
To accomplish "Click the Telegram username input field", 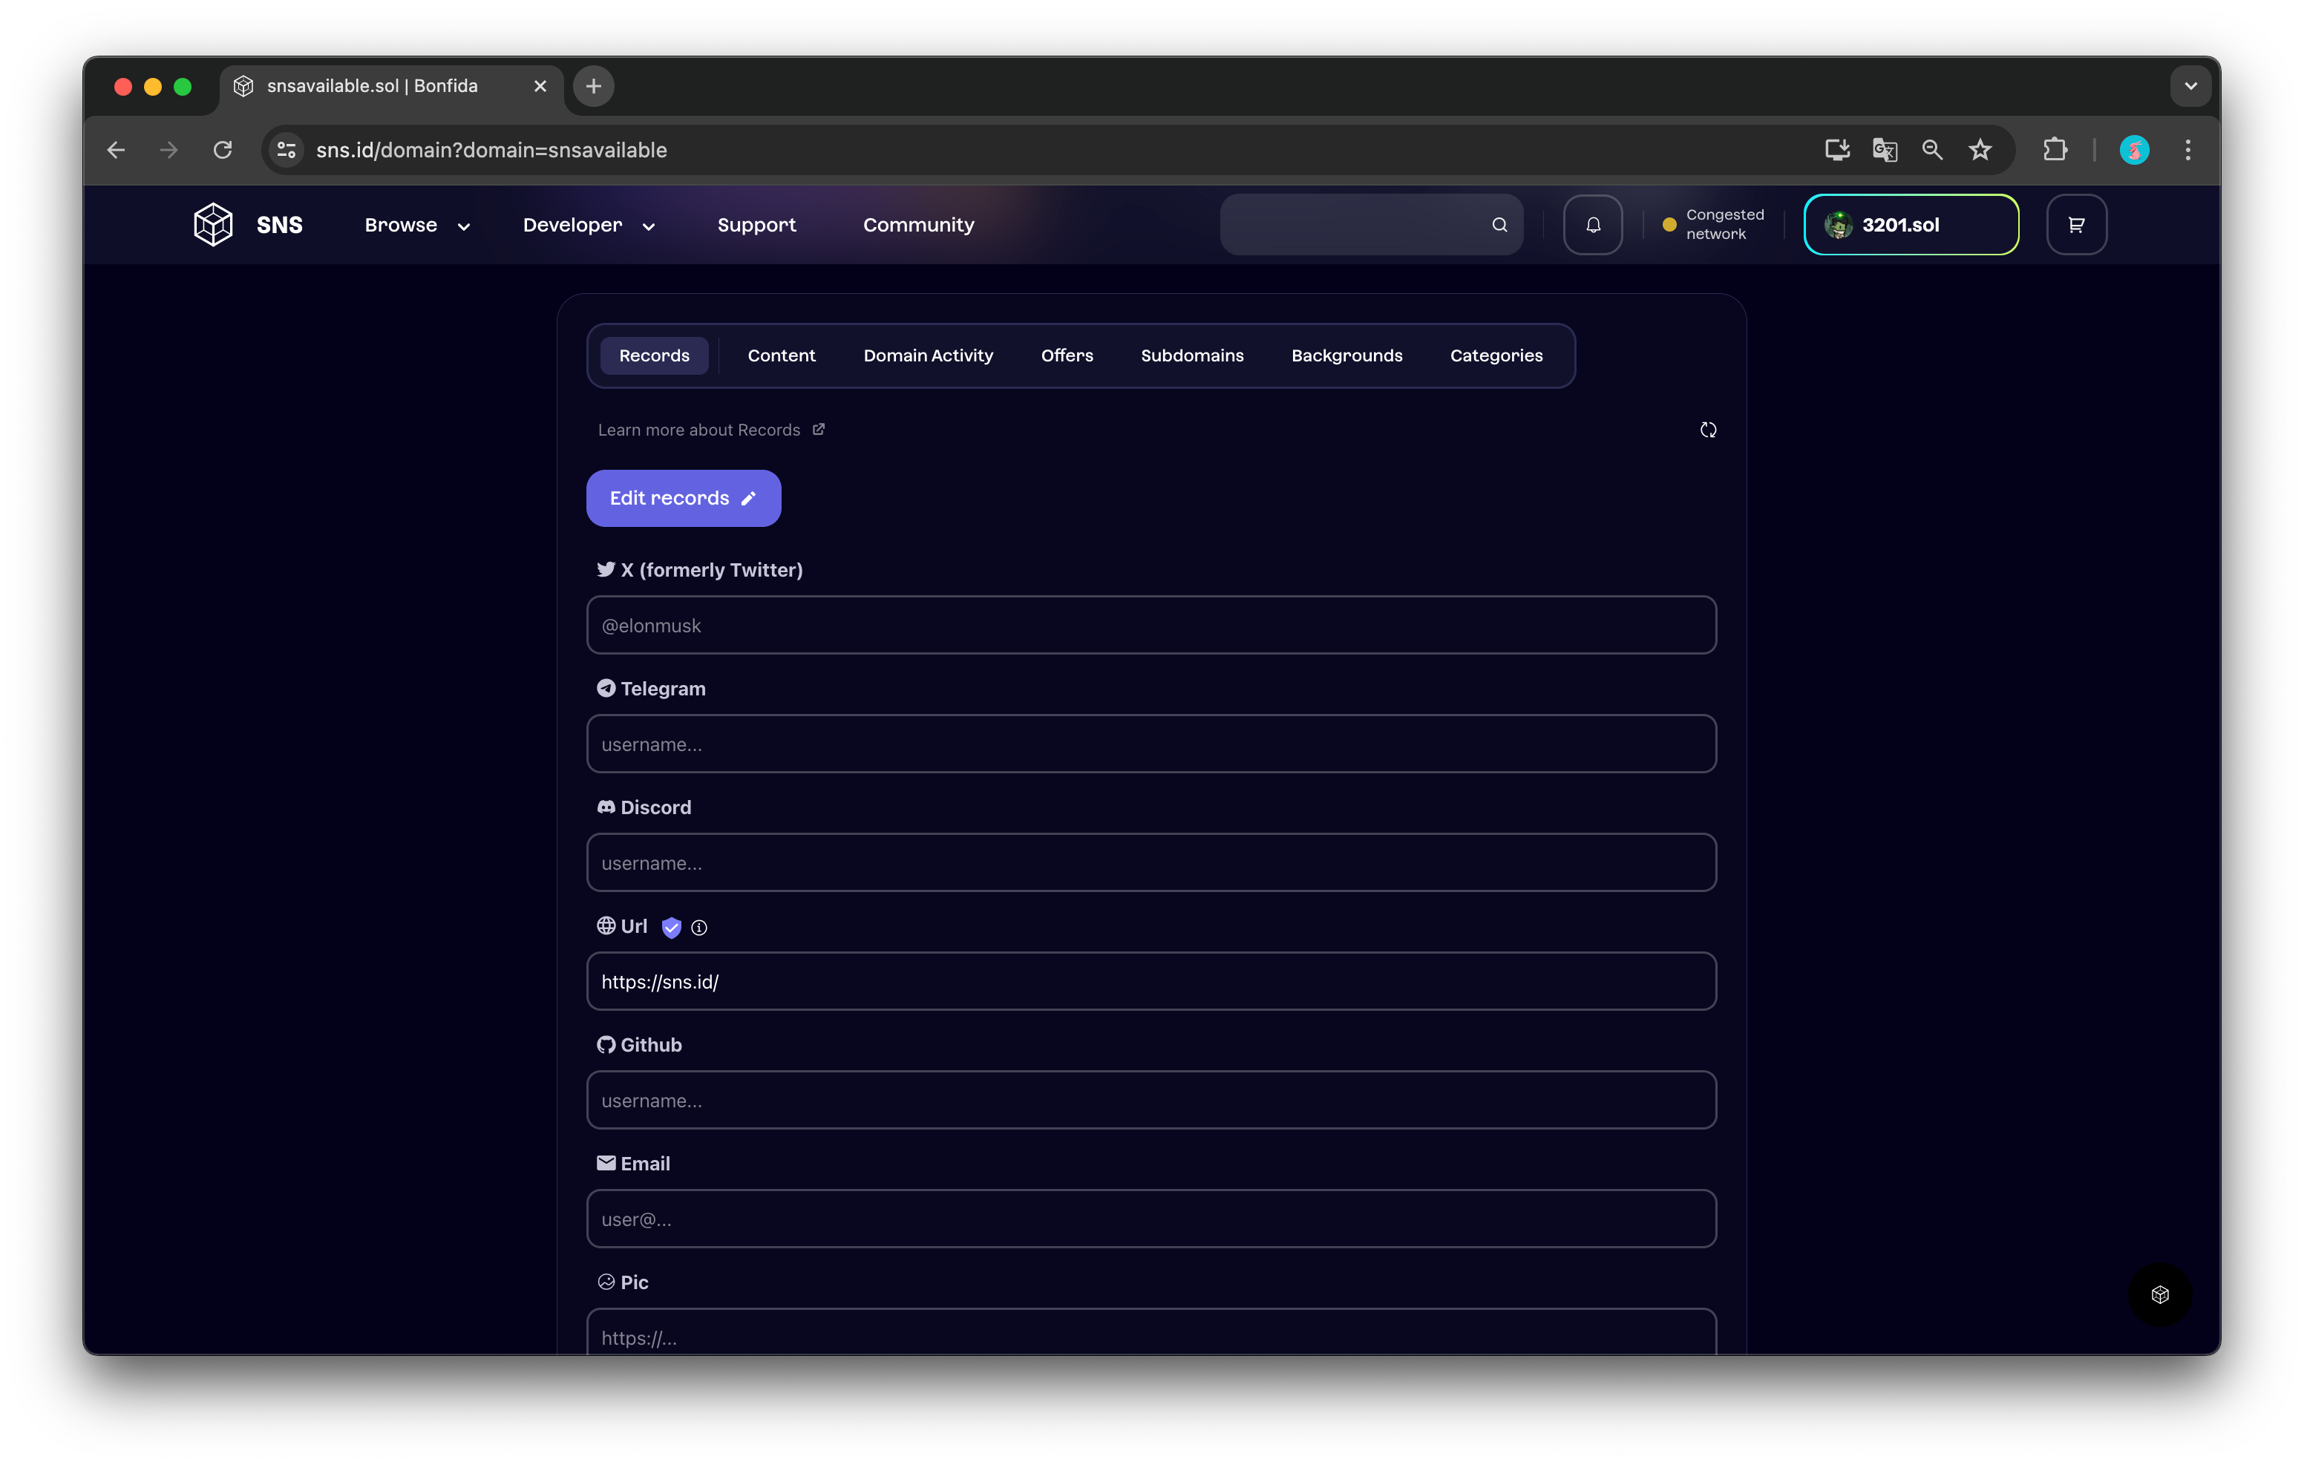I will click(x=1151, y=744).
